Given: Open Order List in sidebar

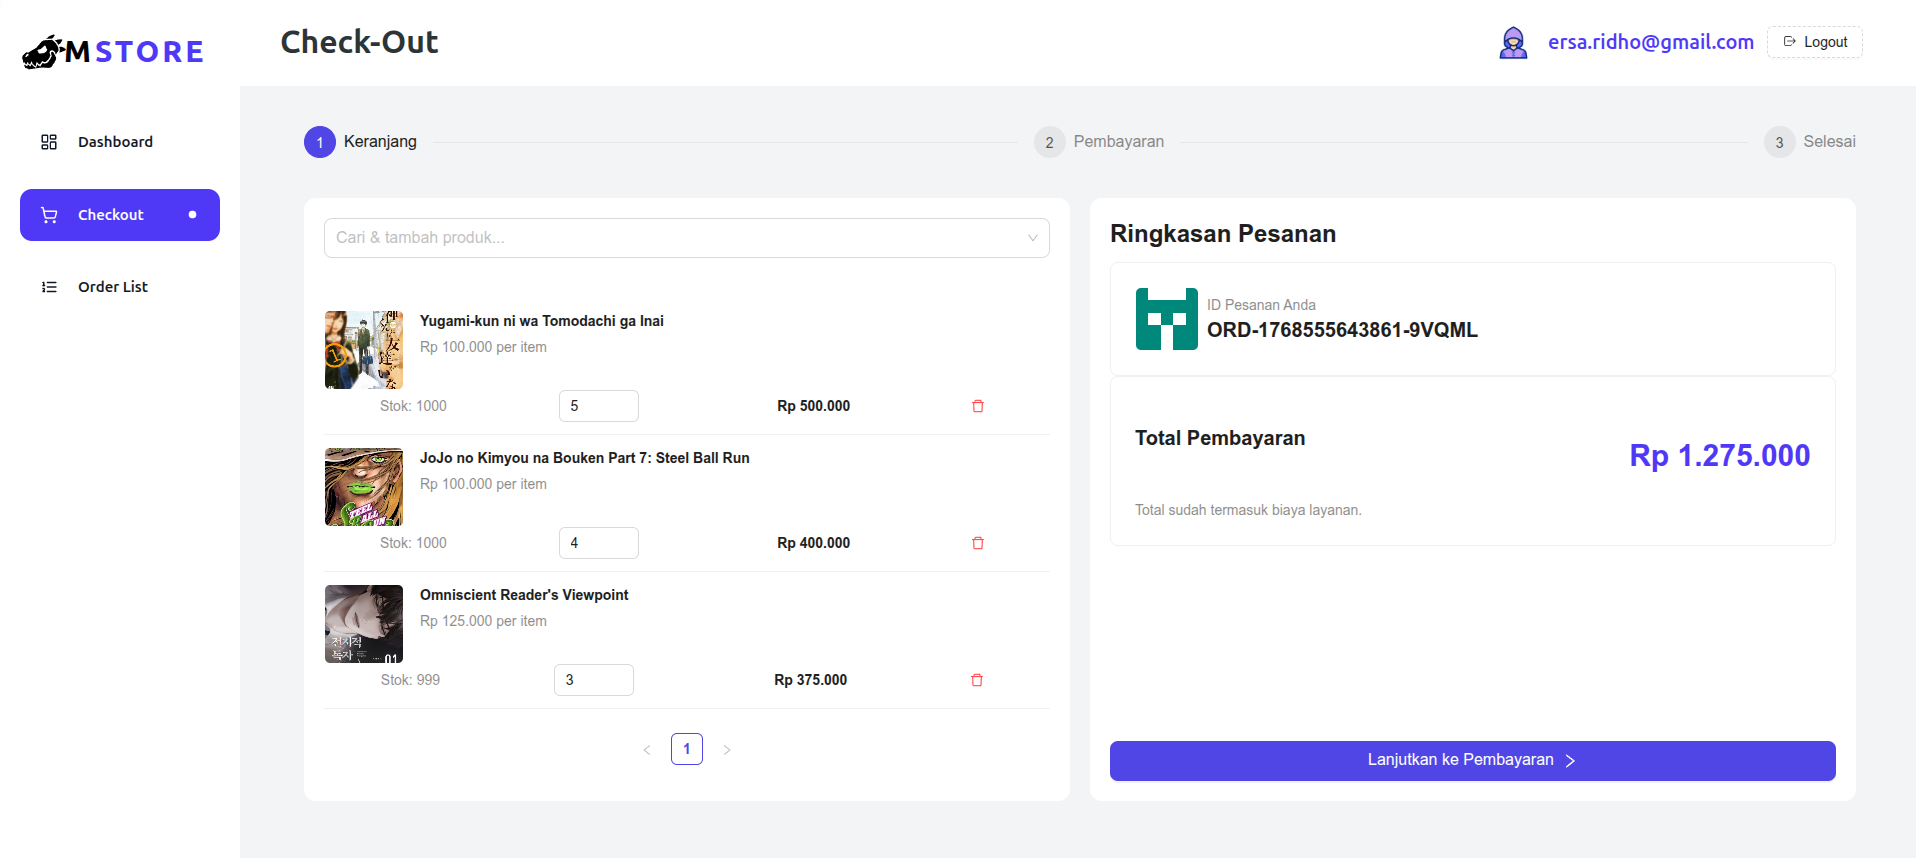Looking at the screenshot, I should pyautogui.click(x=112, y=287).
